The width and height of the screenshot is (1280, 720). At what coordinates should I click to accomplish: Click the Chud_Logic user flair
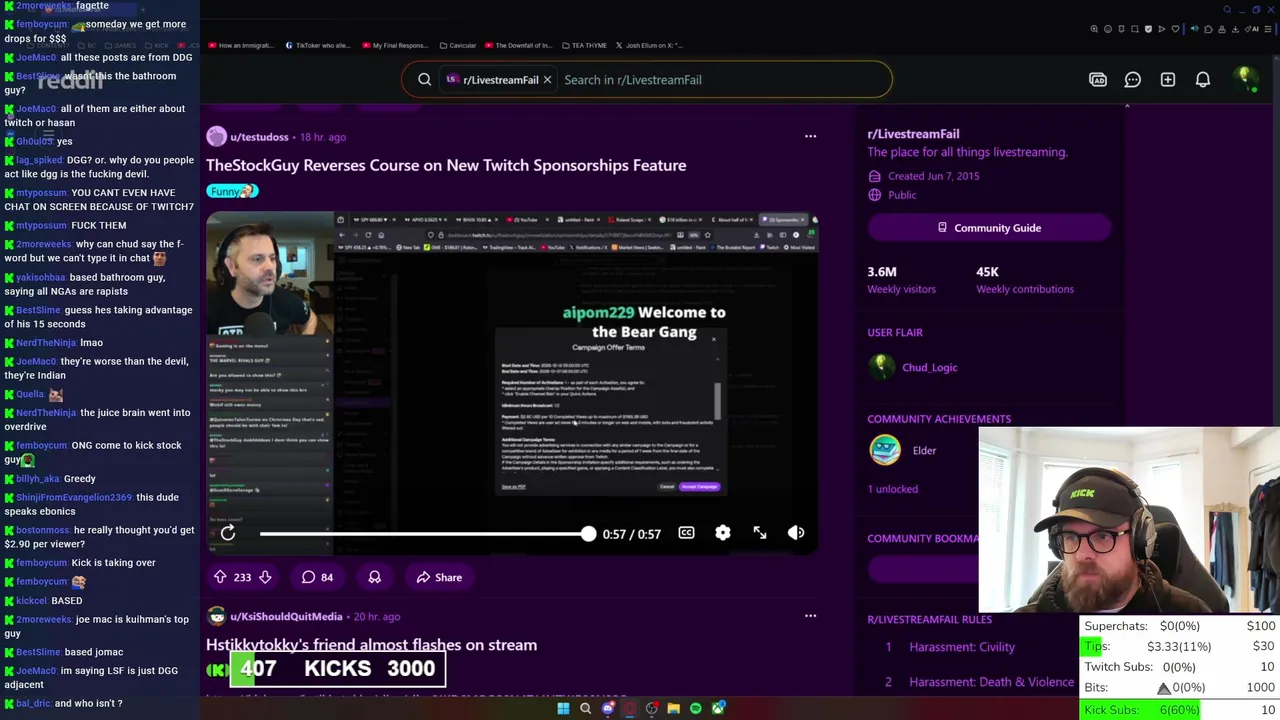click(x=929, y=367)
